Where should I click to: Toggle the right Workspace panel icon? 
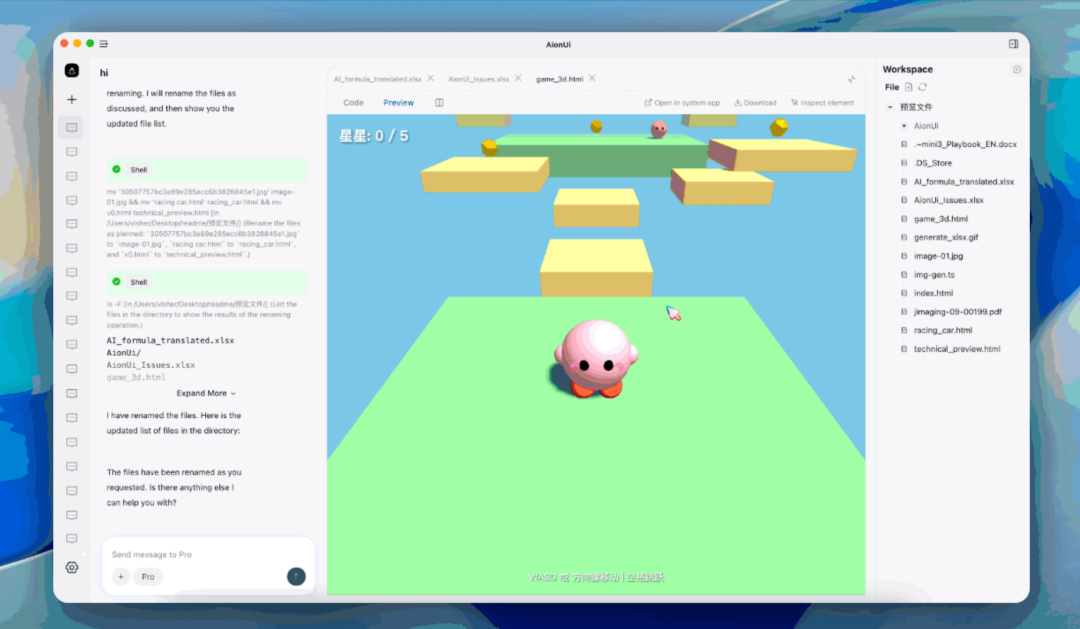click(x=1013, y=44)
